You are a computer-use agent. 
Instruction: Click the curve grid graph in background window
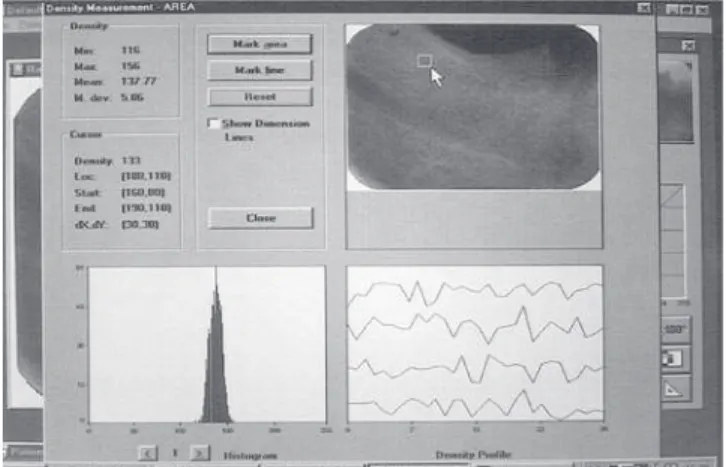[x=672, y=241]
